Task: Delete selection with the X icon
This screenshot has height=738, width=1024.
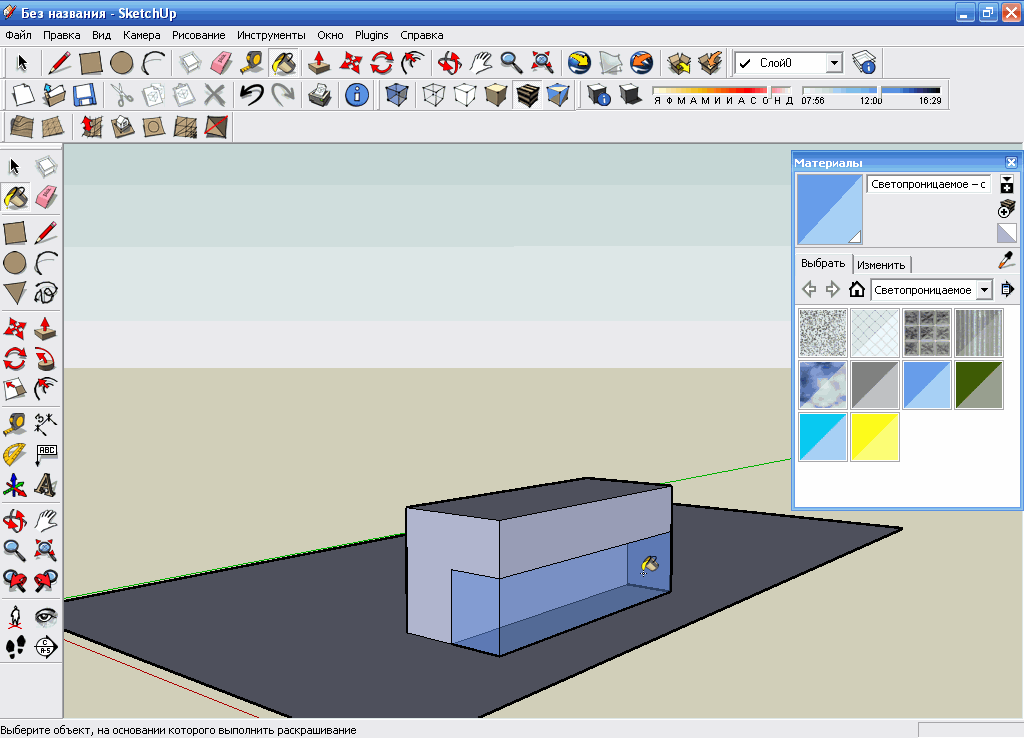Action: point(214,95)
